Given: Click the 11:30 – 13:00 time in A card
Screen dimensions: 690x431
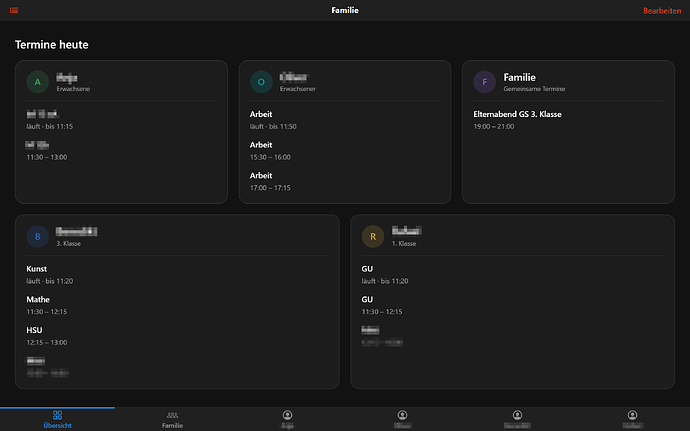Looking at the screenshot, I should [x=47, y=158].
